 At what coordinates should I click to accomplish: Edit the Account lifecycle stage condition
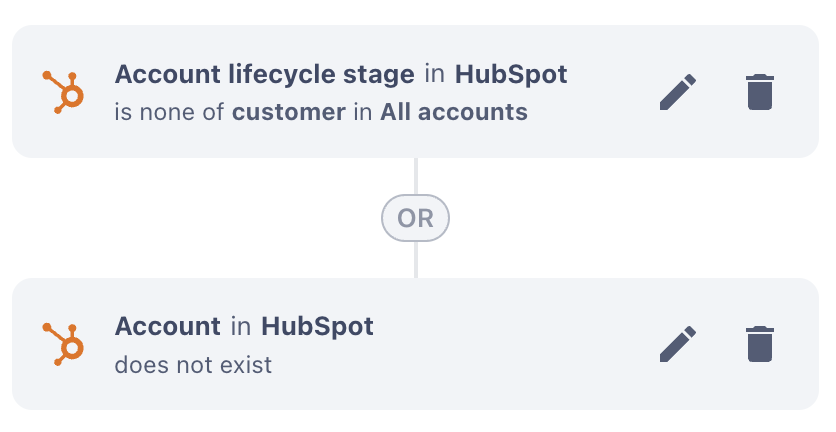pyautogui.click(x=678, y=92)
